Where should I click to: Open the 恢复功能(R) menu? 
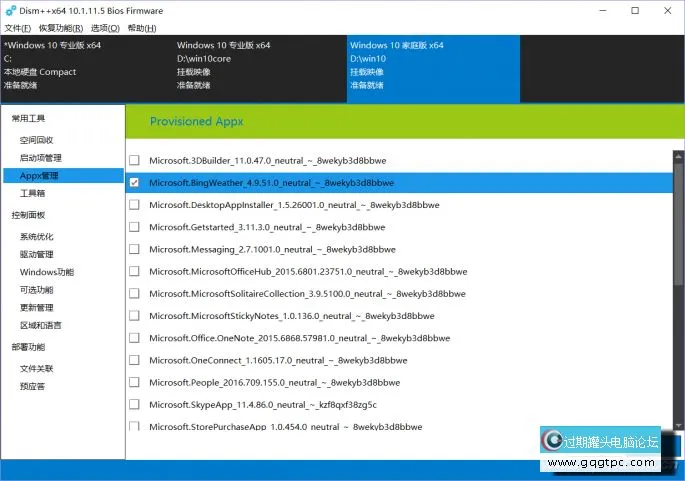pos(60,28)
